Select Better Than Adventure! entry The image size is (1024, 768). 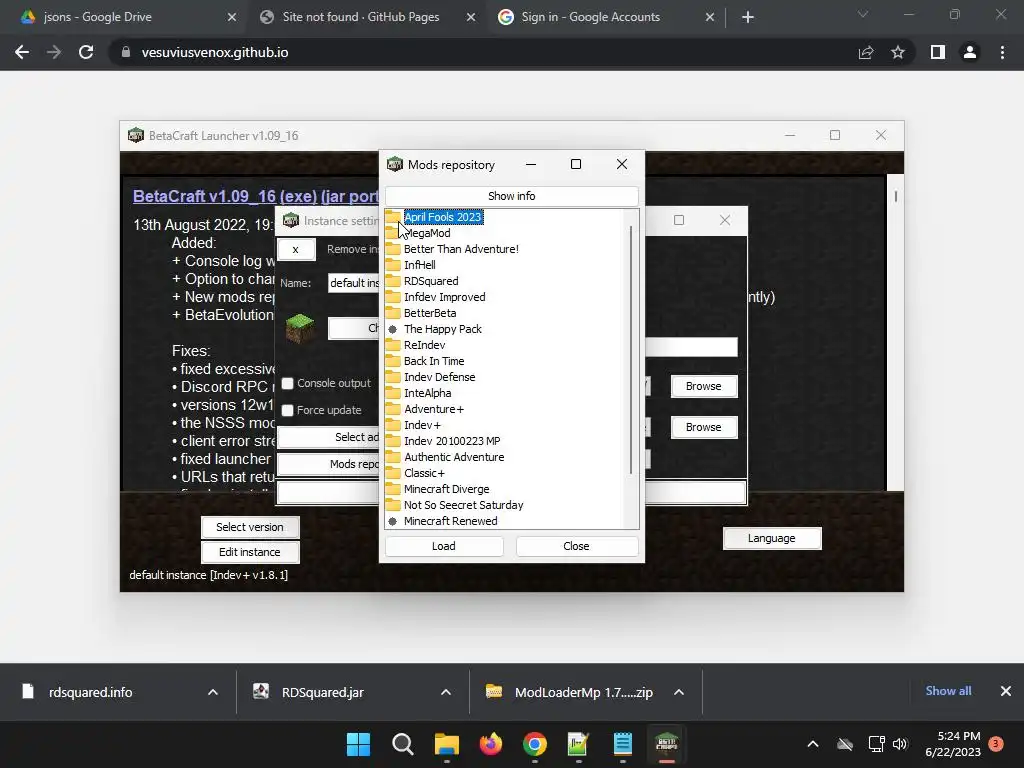tap(461, 249)
